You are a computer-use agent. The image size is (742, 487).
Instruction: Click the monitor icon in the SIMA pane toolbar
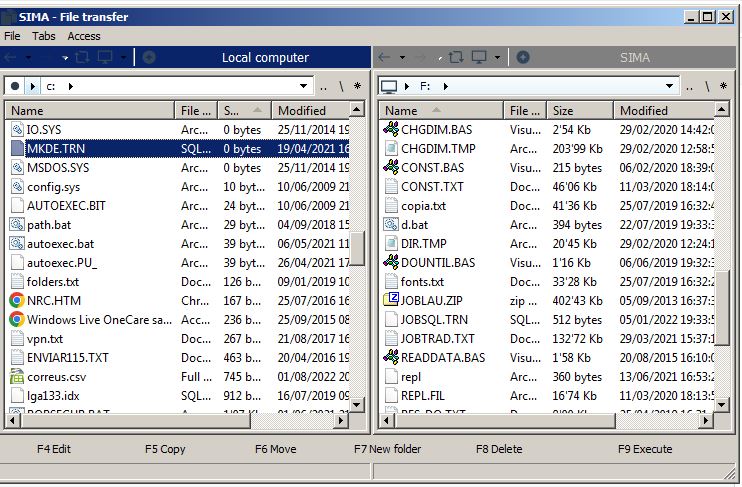(479, 58)
